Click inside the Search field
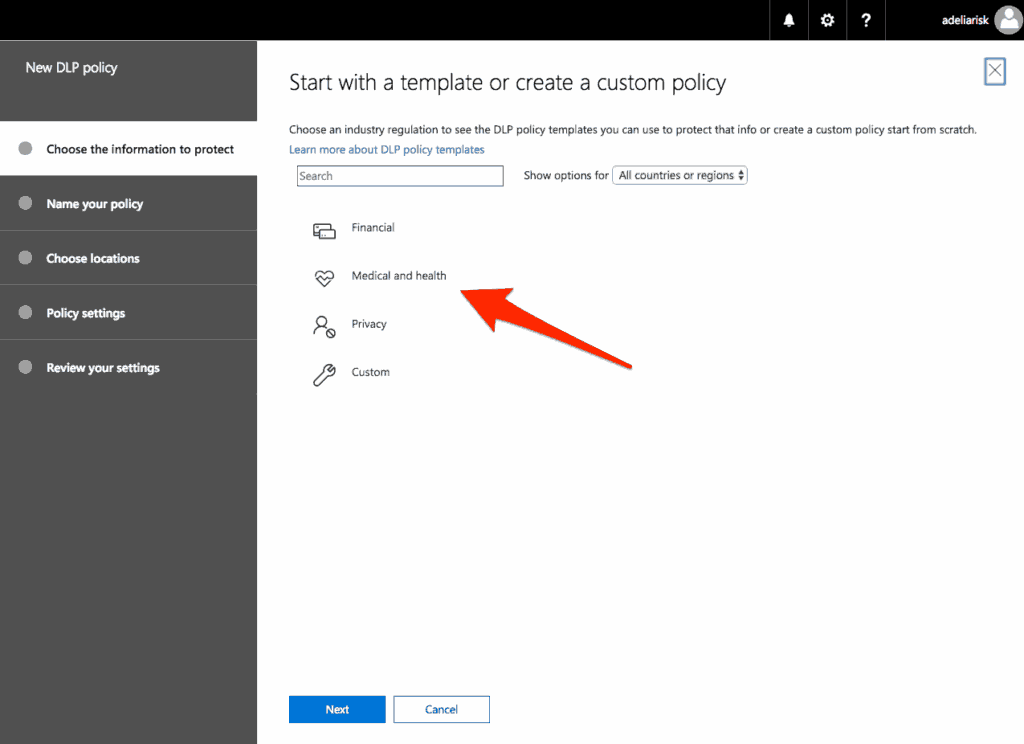Screen dimensions: 1024x744 click(399, 175)
